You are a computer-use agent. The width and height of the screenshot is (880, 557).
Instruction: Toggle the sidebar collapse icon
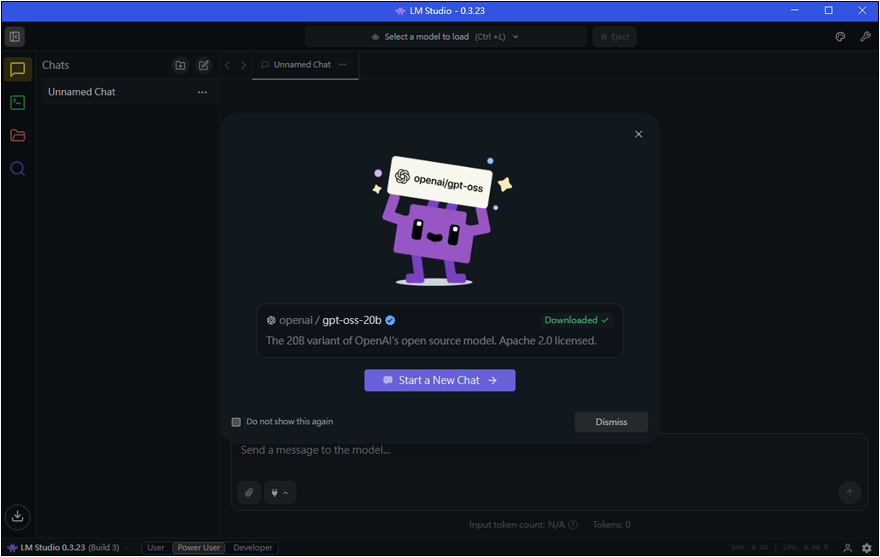pyautogui.click(x=15, y=36)
